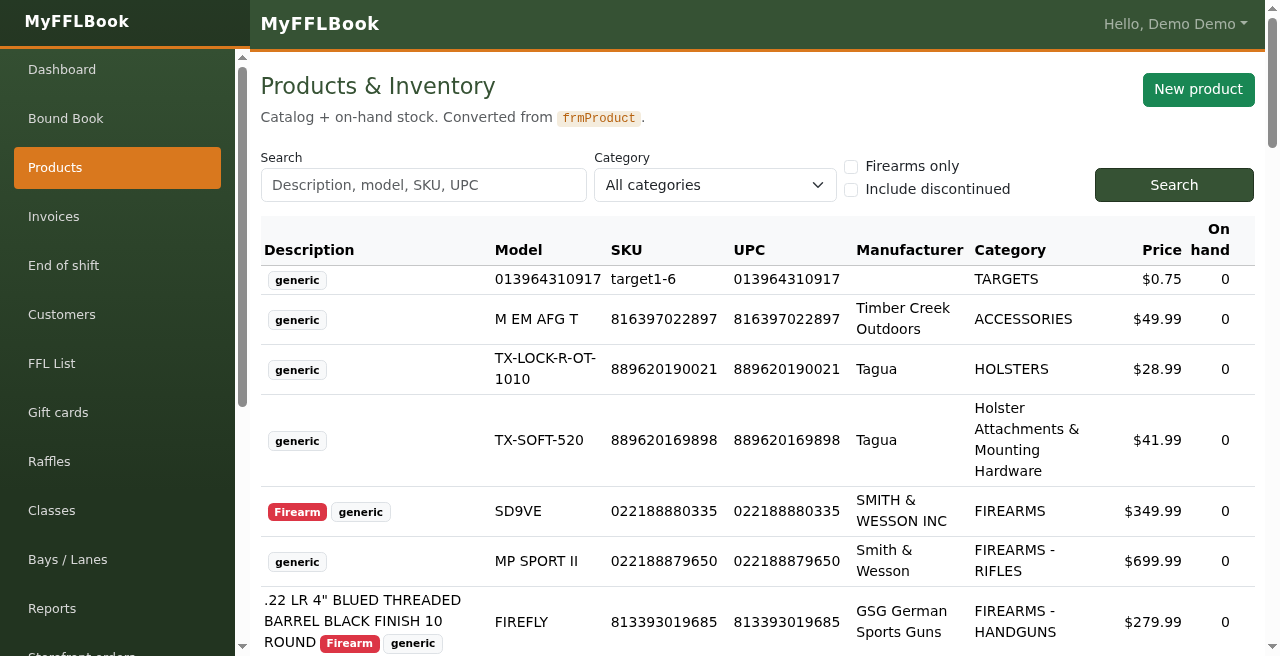Enable the Firearms only checkbox
1280x656 pixels.
[851, 167]
